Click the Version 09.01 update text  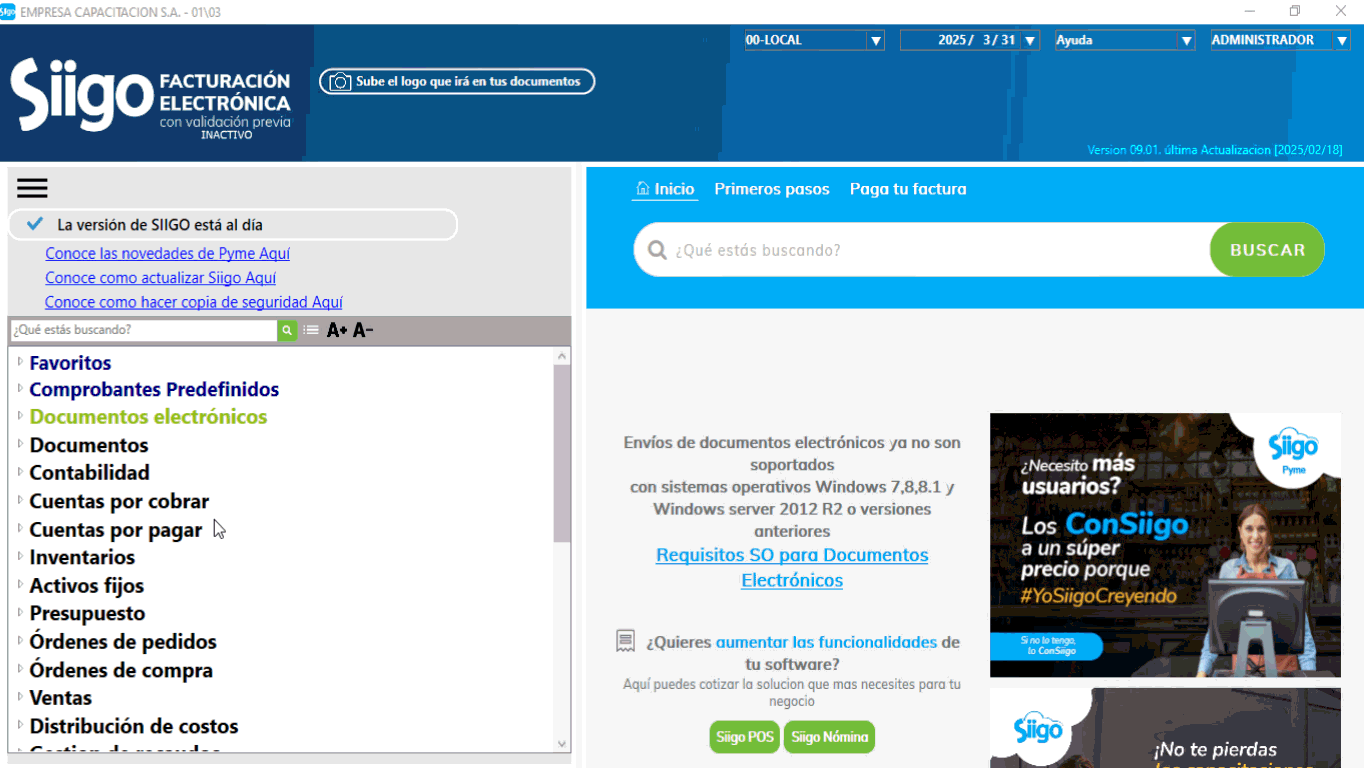tap(1214, 150)
